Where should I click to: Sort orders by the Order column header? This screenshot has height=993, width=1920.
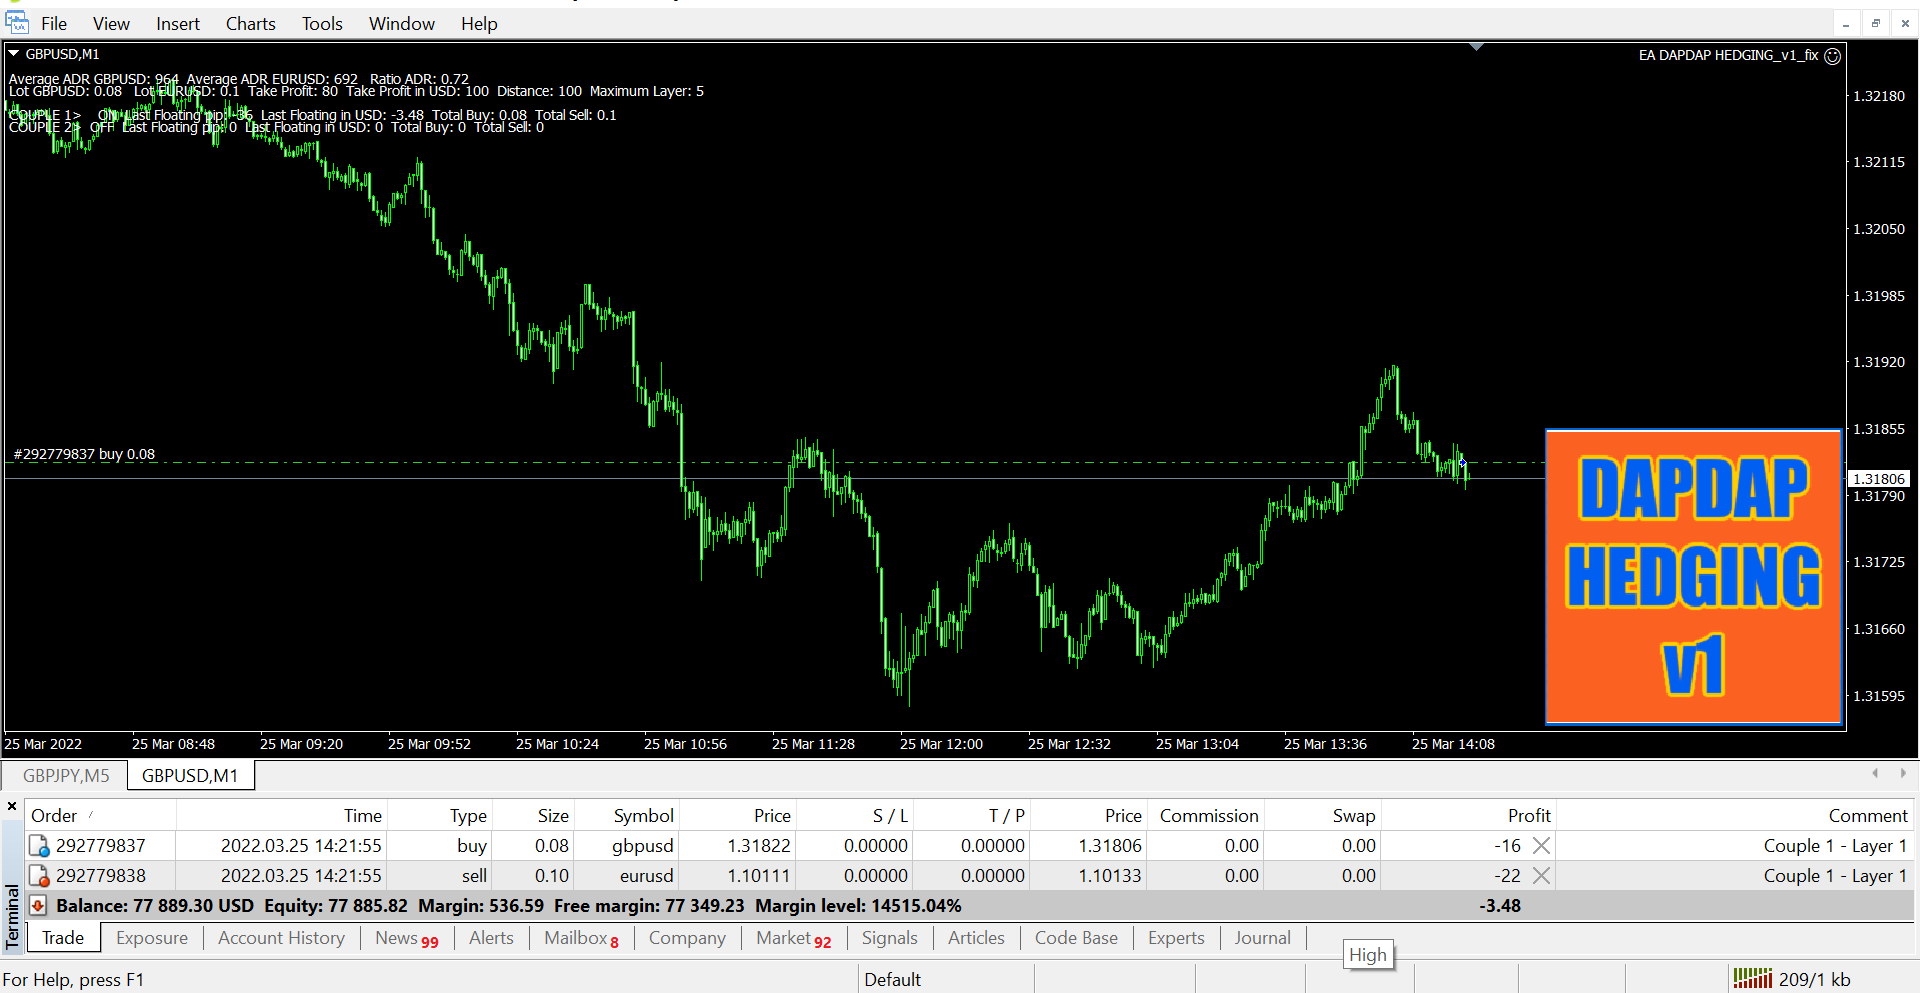(54, 816)
